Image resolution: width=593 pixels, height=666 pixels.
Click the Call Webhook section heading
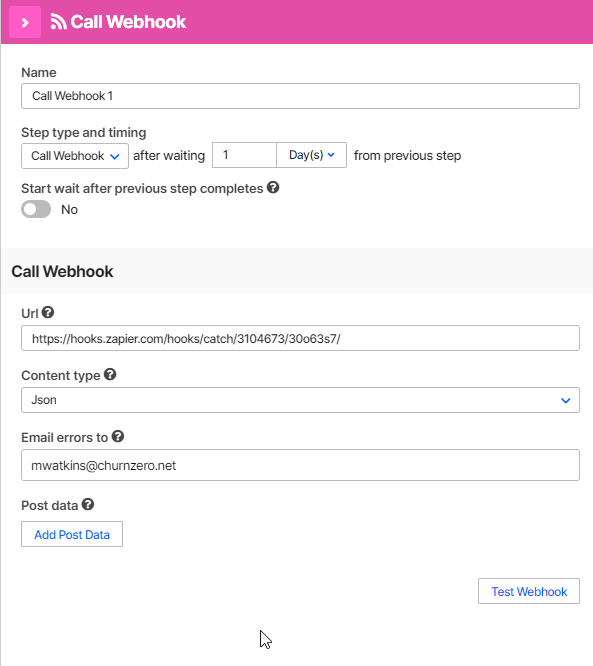pos(62,271)
